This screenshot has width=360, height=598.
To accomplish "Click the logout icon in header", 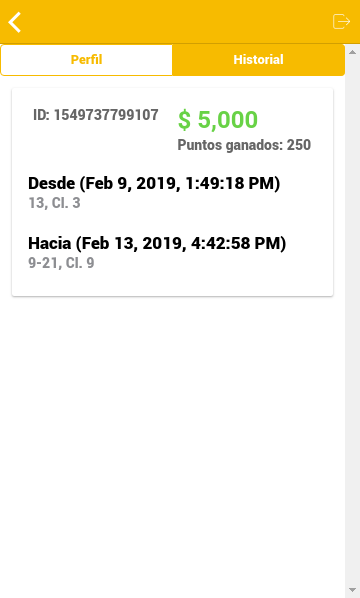I will point(341,21).
